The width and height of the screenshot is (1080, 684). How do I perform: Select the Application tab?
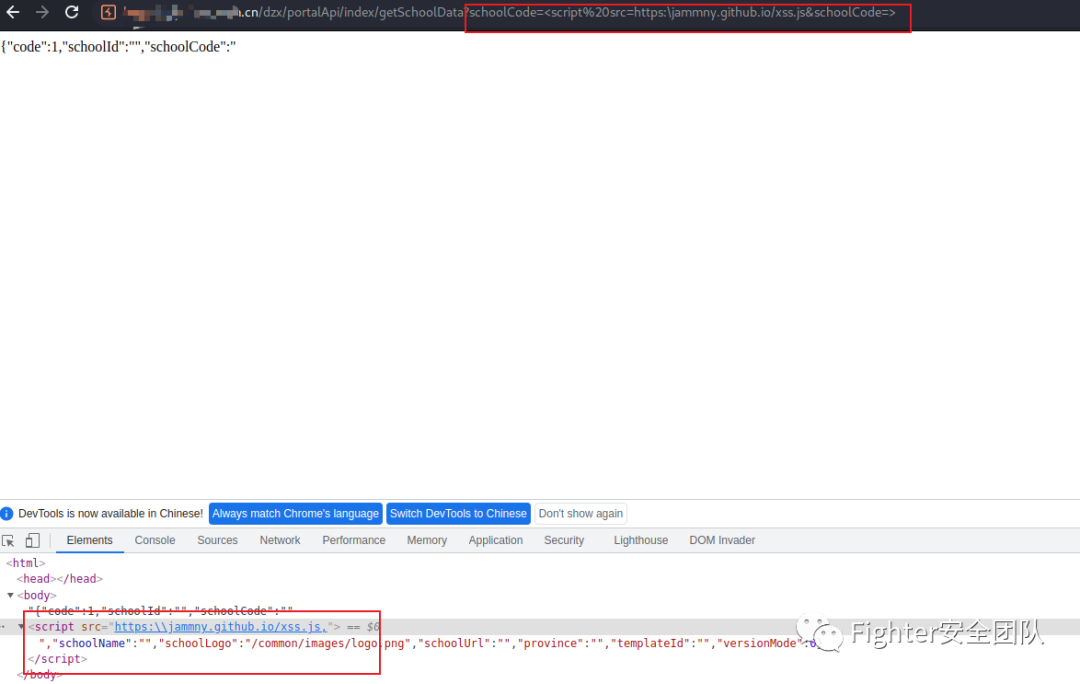495,540
